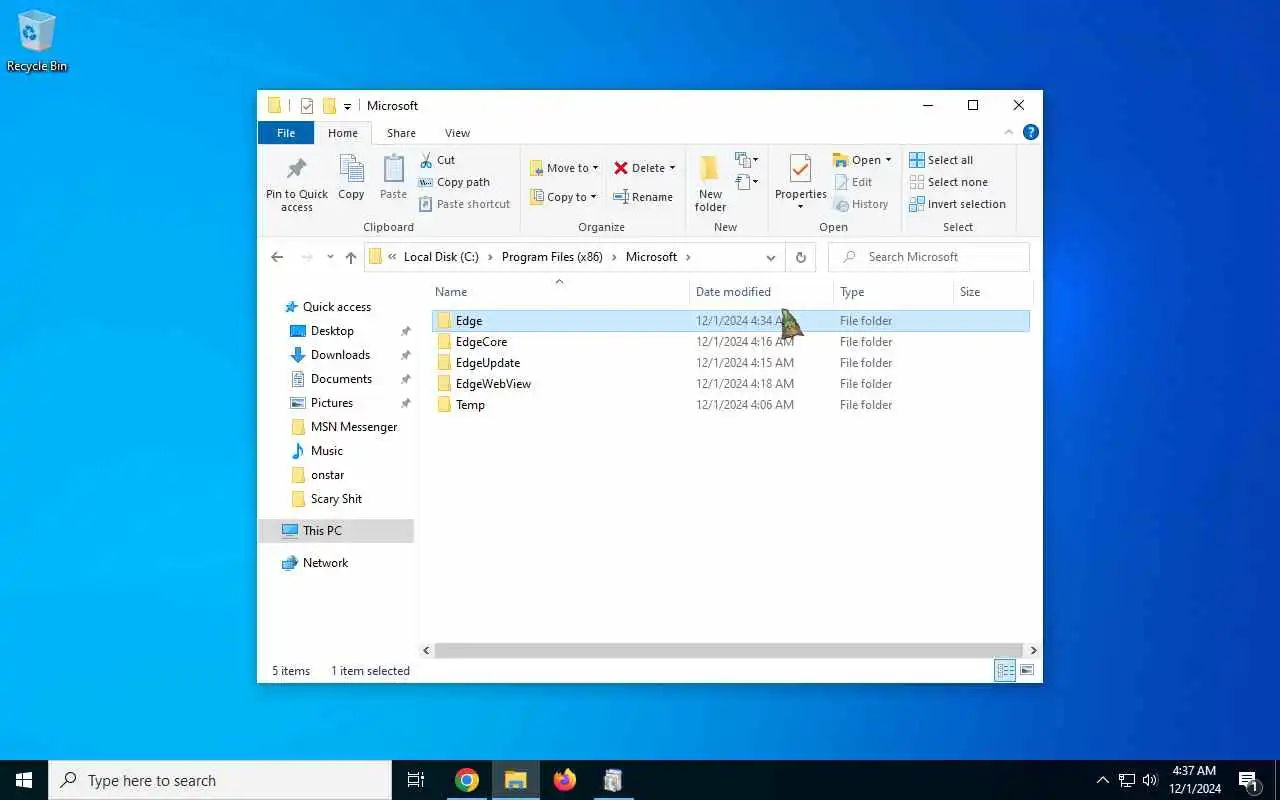Click in the Search Microsoft field
This screenshot has width=1280, height=800.
click(929, 257)
